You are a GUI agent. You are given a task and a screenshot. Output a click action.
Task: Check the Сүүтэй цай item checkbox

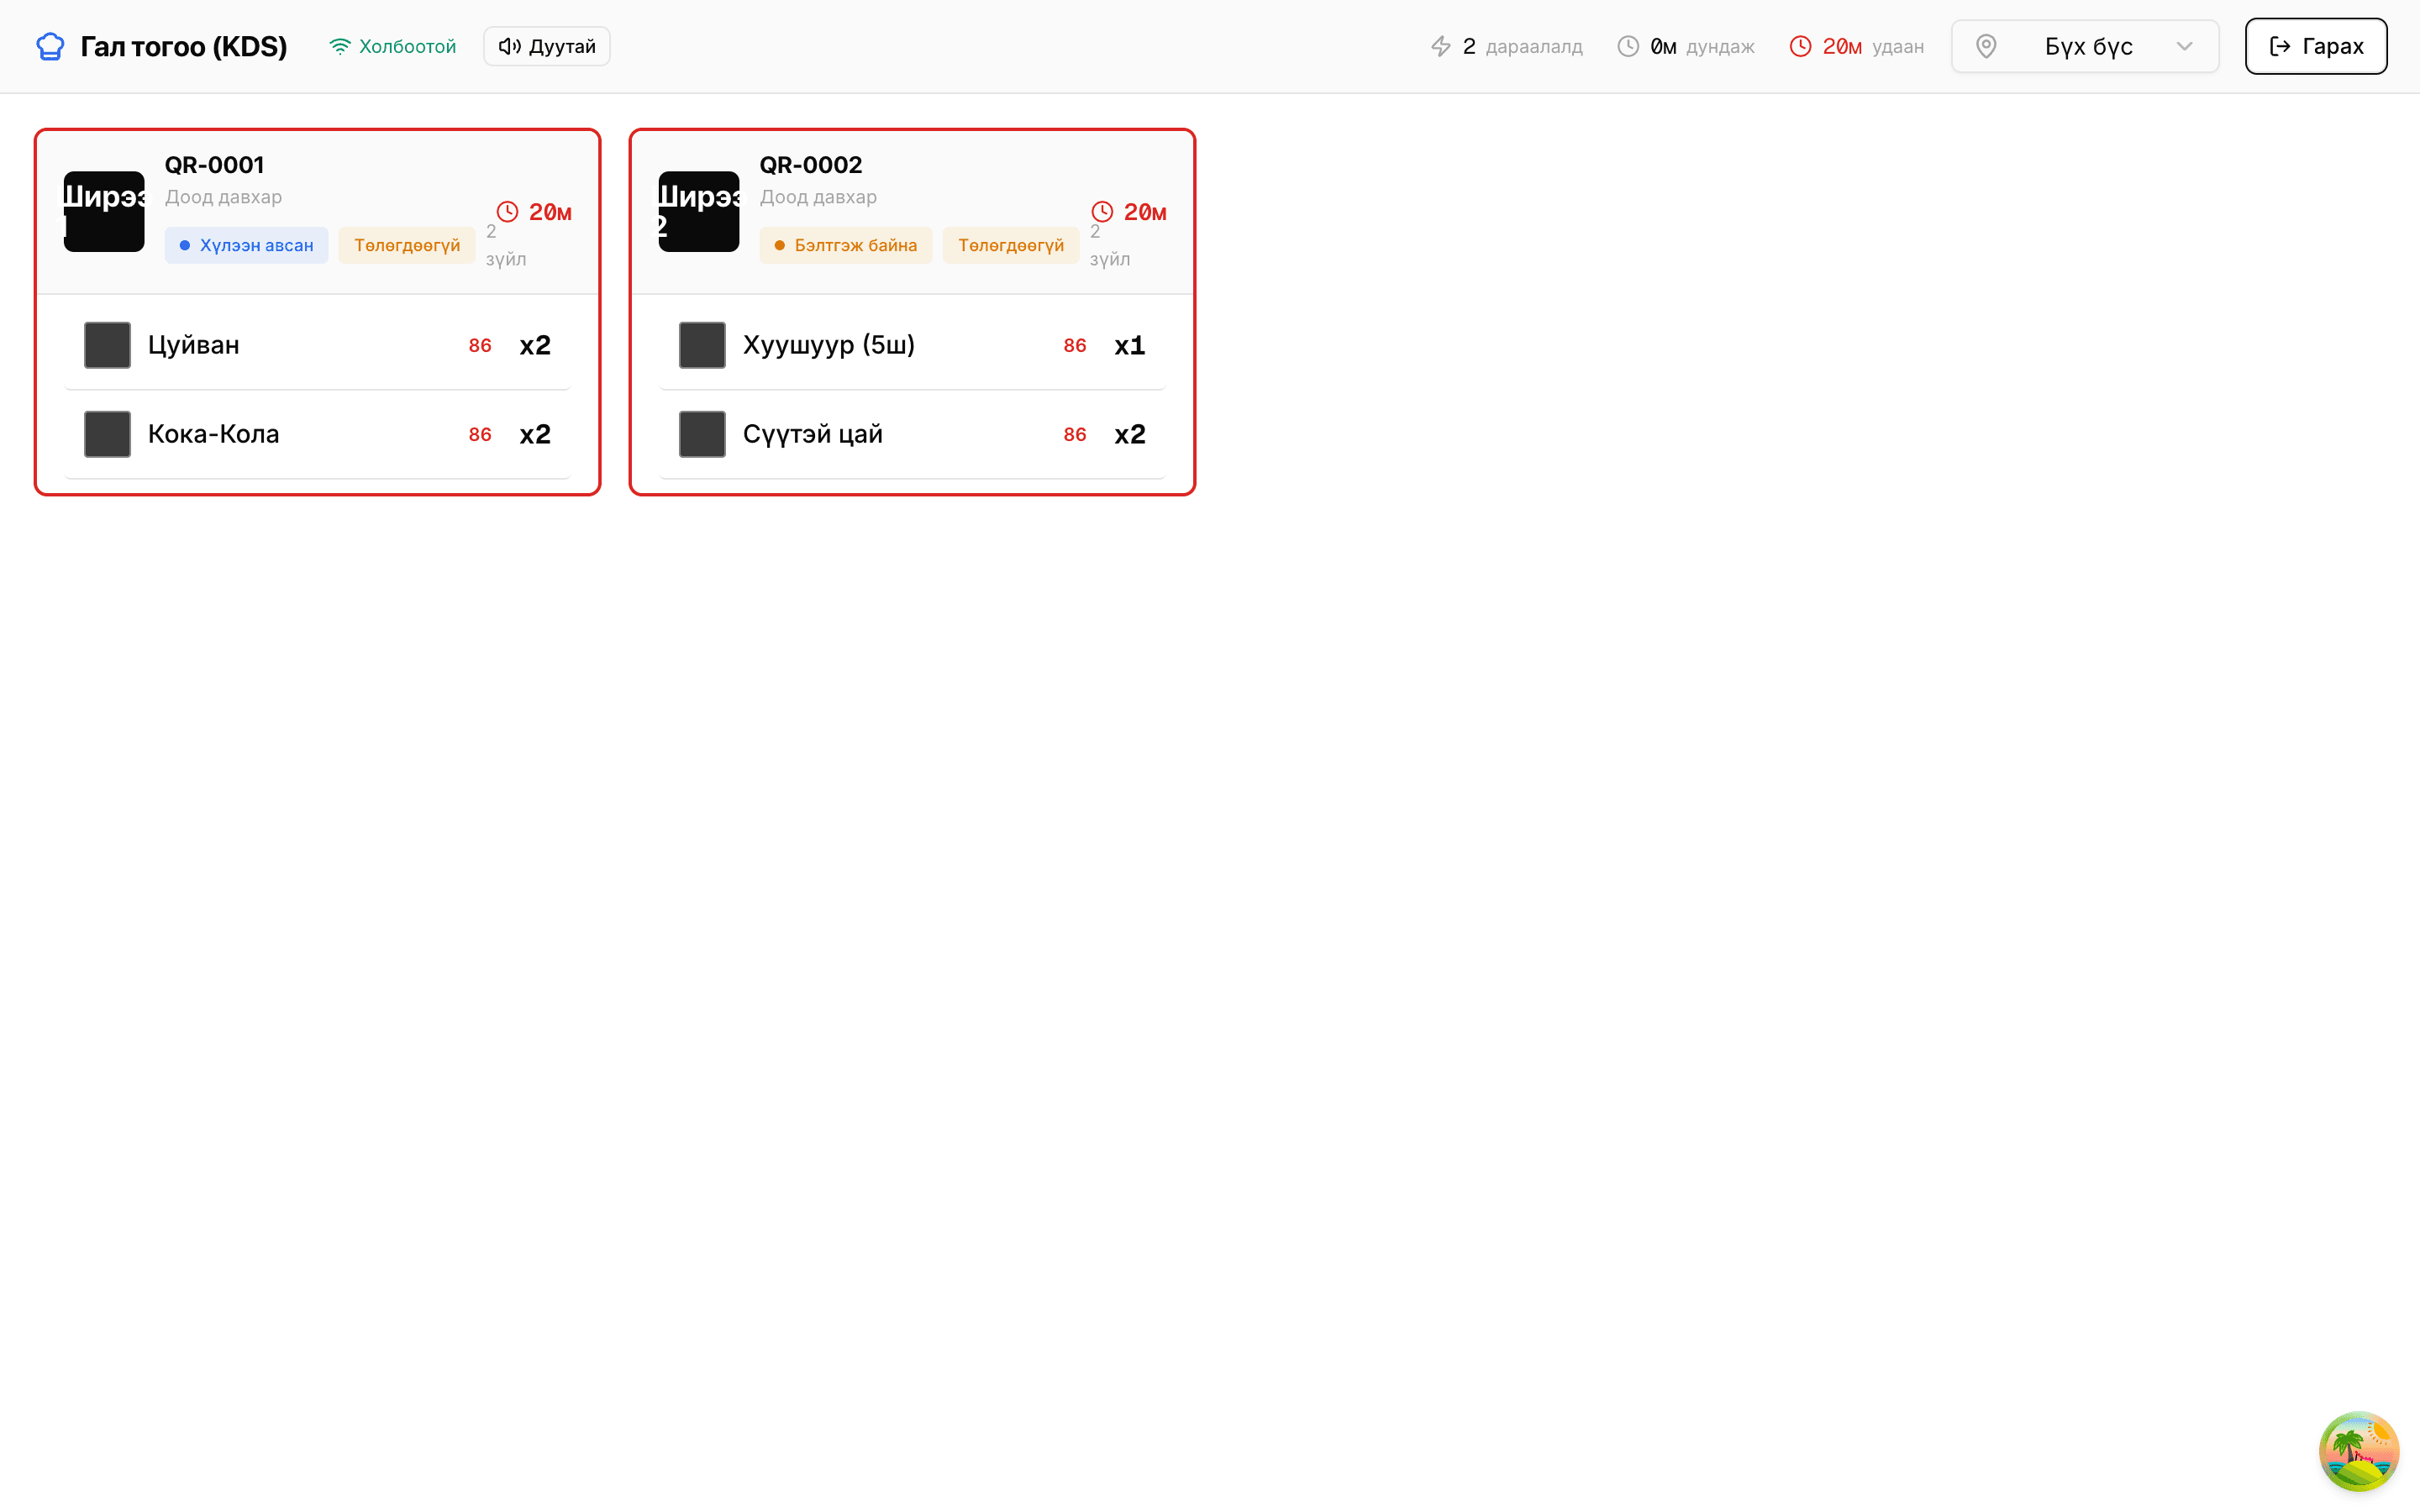702,434
